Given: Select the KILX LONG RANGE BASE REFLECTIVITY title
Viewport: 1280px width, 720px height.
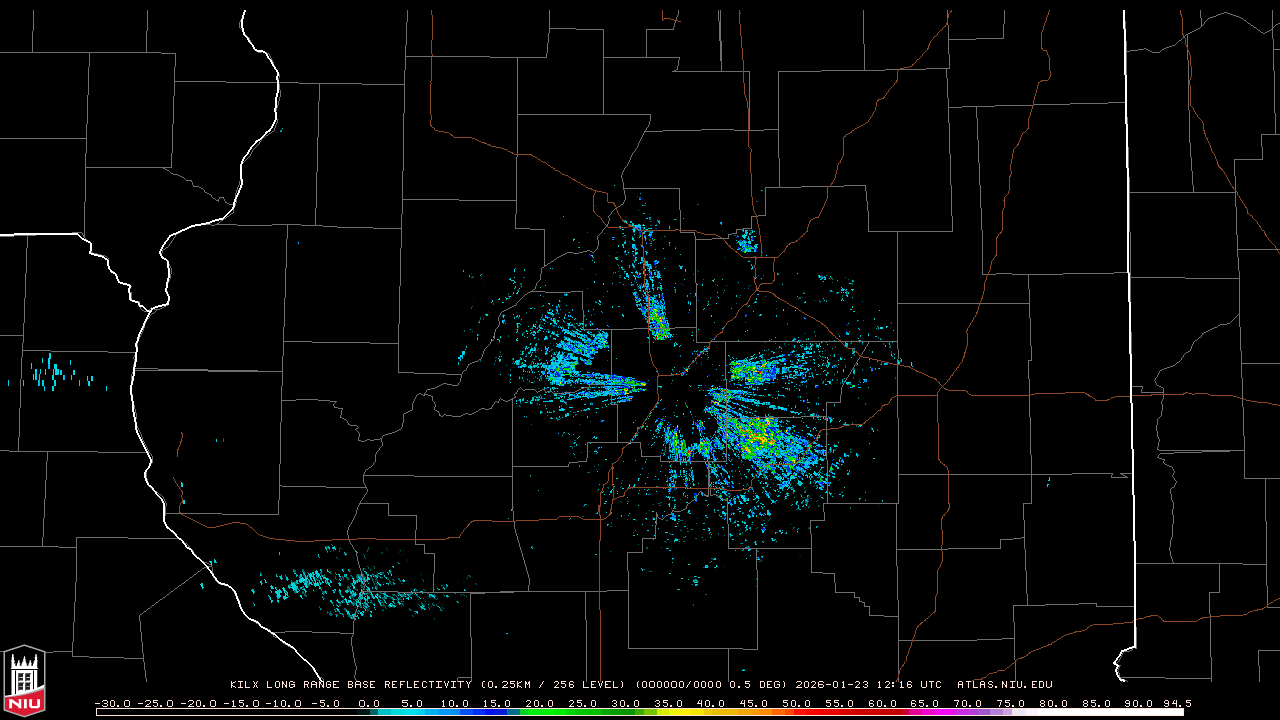Looking at the screenshot, I should (x=351, y=684).
